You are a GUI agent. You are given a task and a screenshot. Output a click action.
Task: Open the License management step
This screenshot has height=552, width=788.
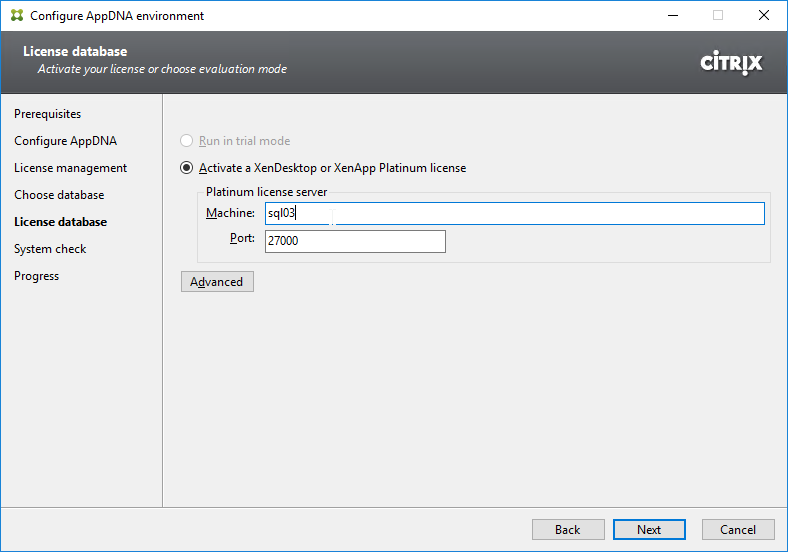coord(70,168)
